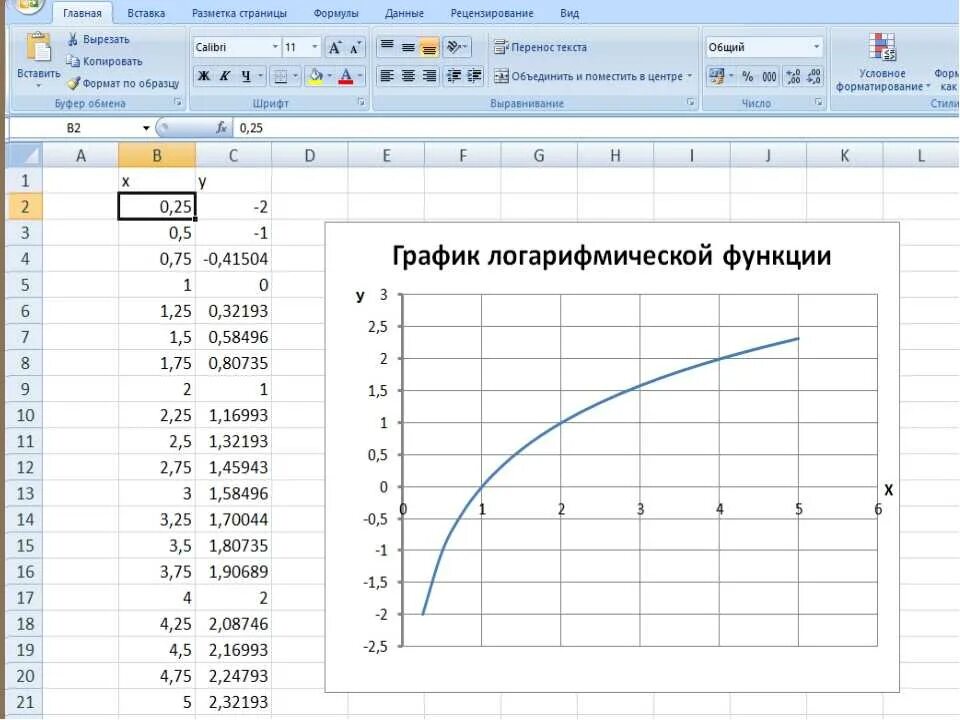Increase decimal places

click(793, 76)
